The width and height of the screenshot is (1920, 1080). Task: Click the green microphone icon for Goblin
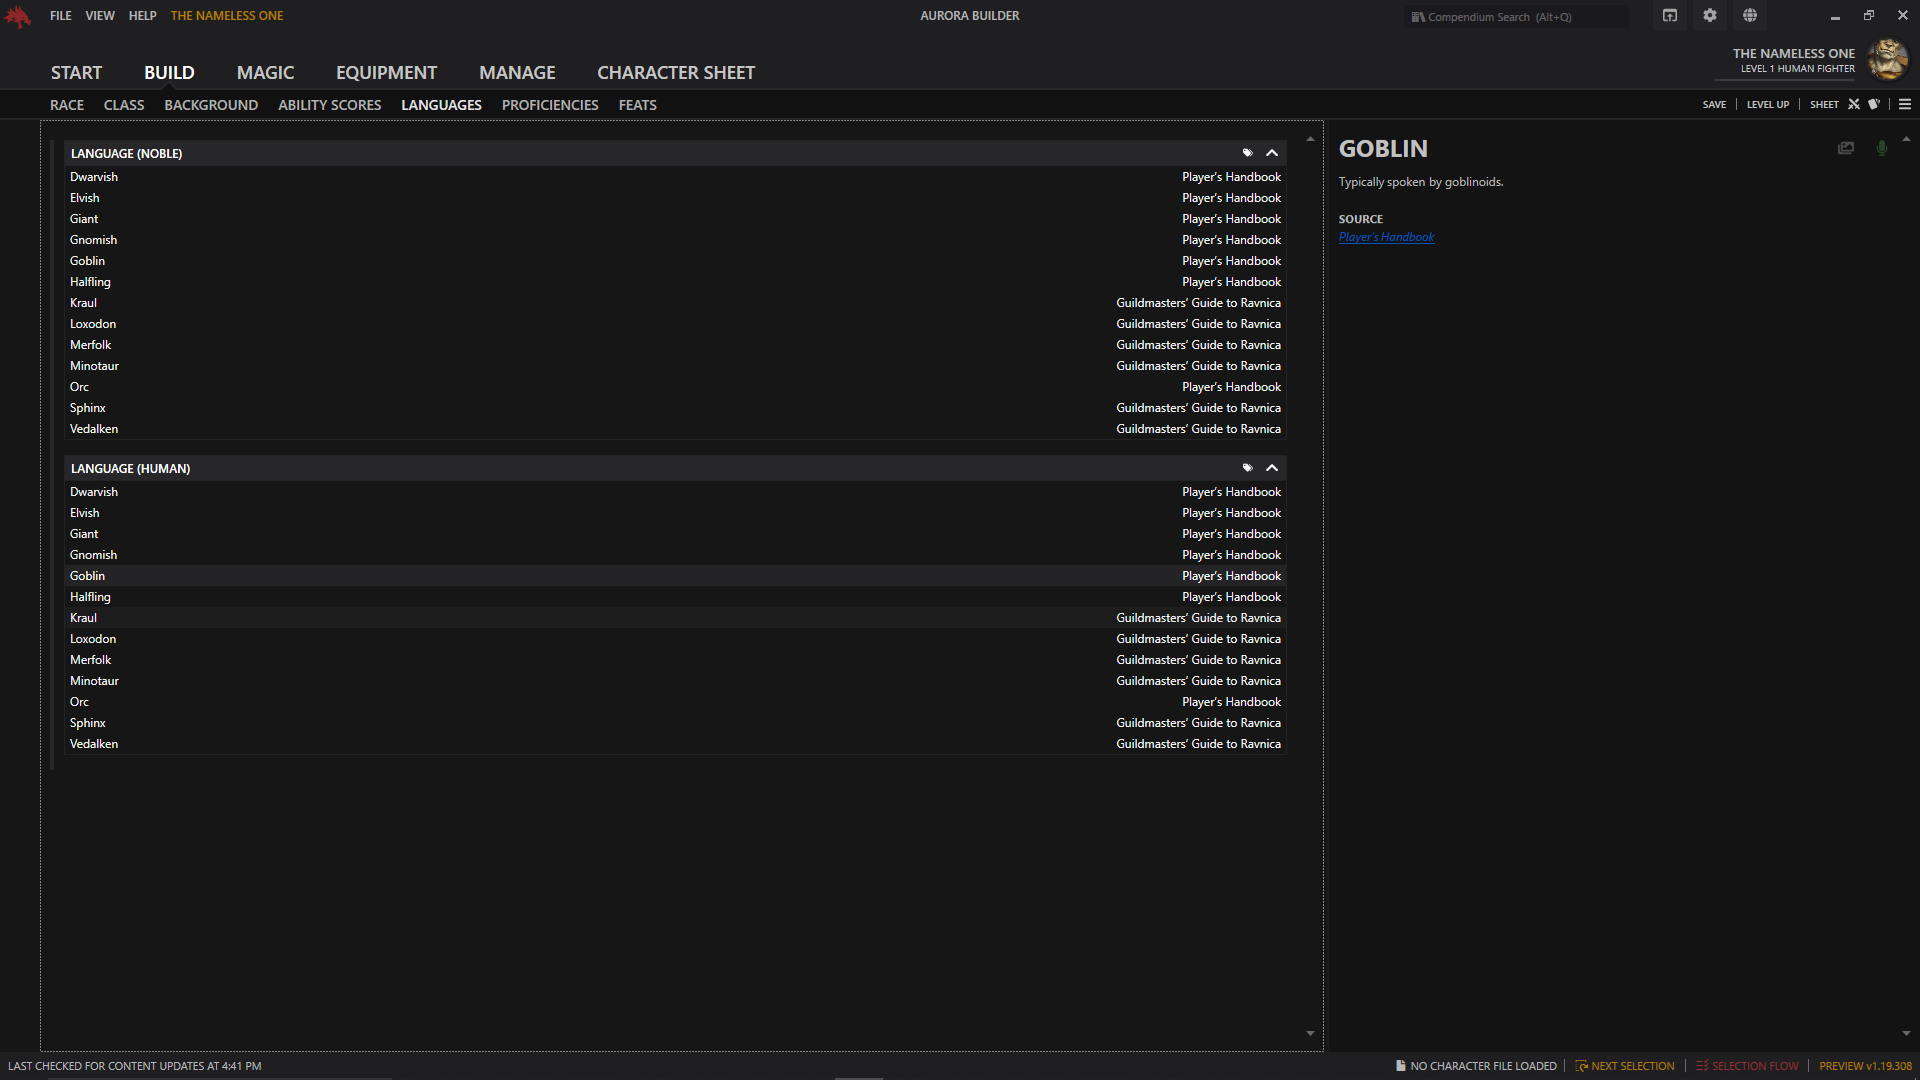tap(1882, 148)
